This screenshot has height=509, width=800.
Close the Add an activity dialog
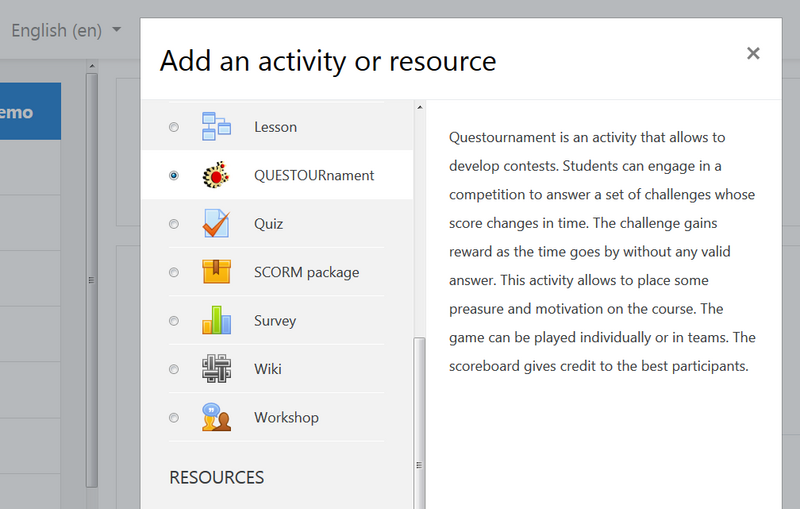(753, 53)
